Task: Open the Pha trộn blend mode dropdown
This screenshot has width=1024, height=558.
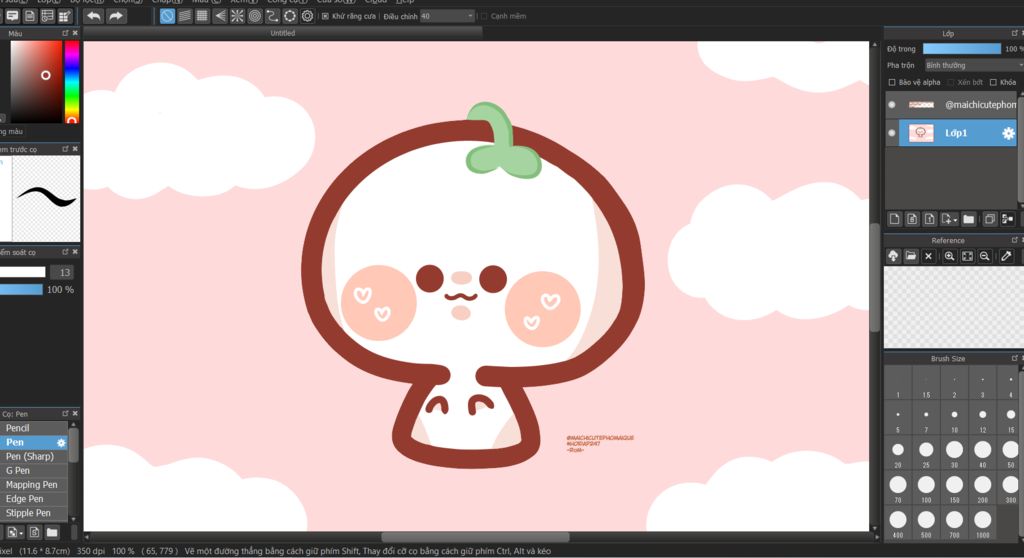Action: [x=972, y=65]
